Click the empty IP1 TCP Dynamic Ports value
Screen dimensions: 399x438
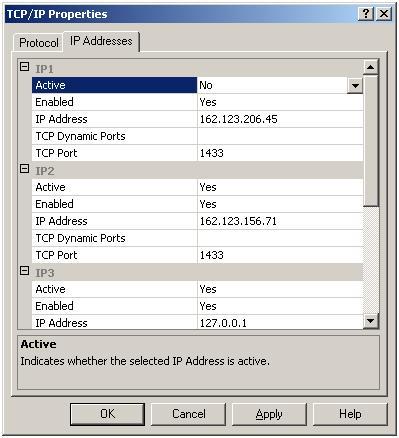pyautogui.click(x=280, y=136)
